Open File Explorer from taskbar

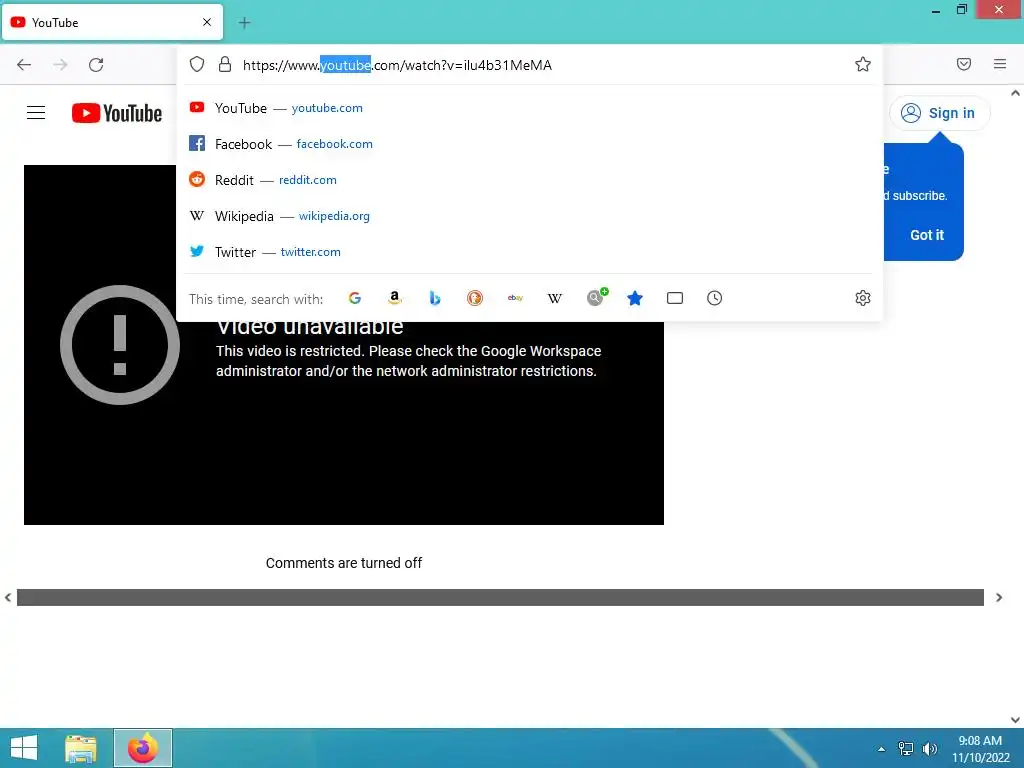click(81, 748)
